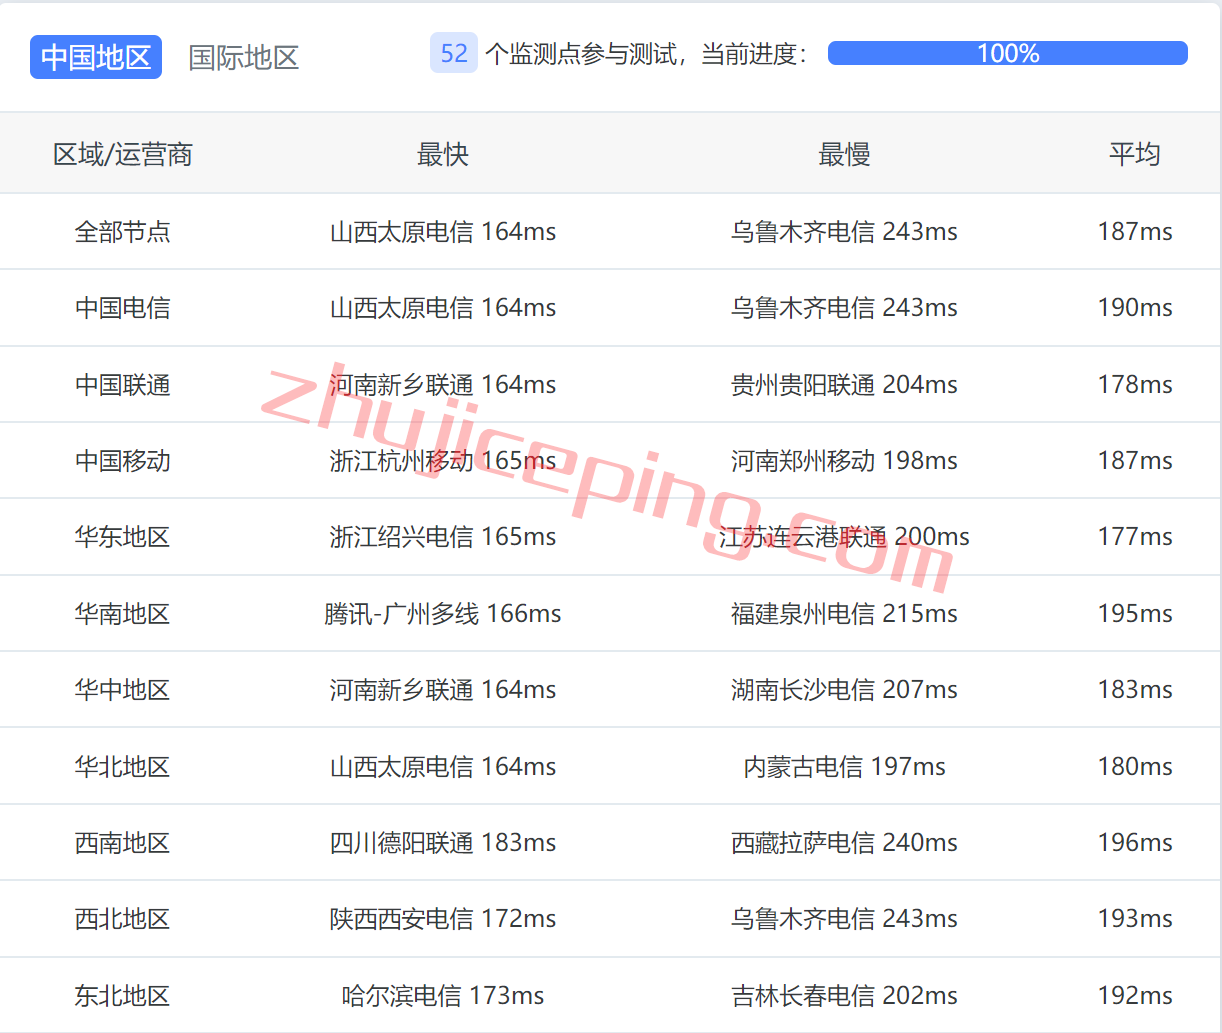This screenshot has height=1033, width=1222.
Task: Select the 中国地区 tab
Action: [x=95, y=57]
